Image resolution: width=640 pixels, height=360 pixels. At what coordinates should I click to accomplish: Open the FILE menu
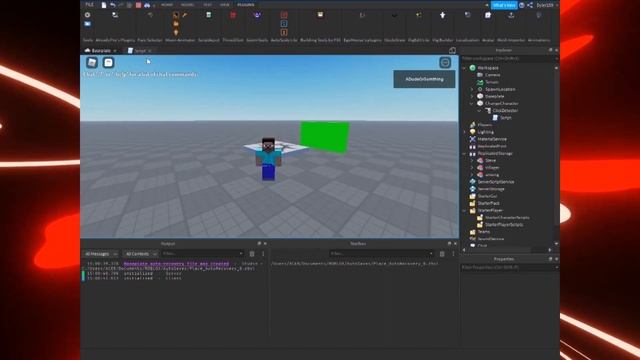click(89, 4)
